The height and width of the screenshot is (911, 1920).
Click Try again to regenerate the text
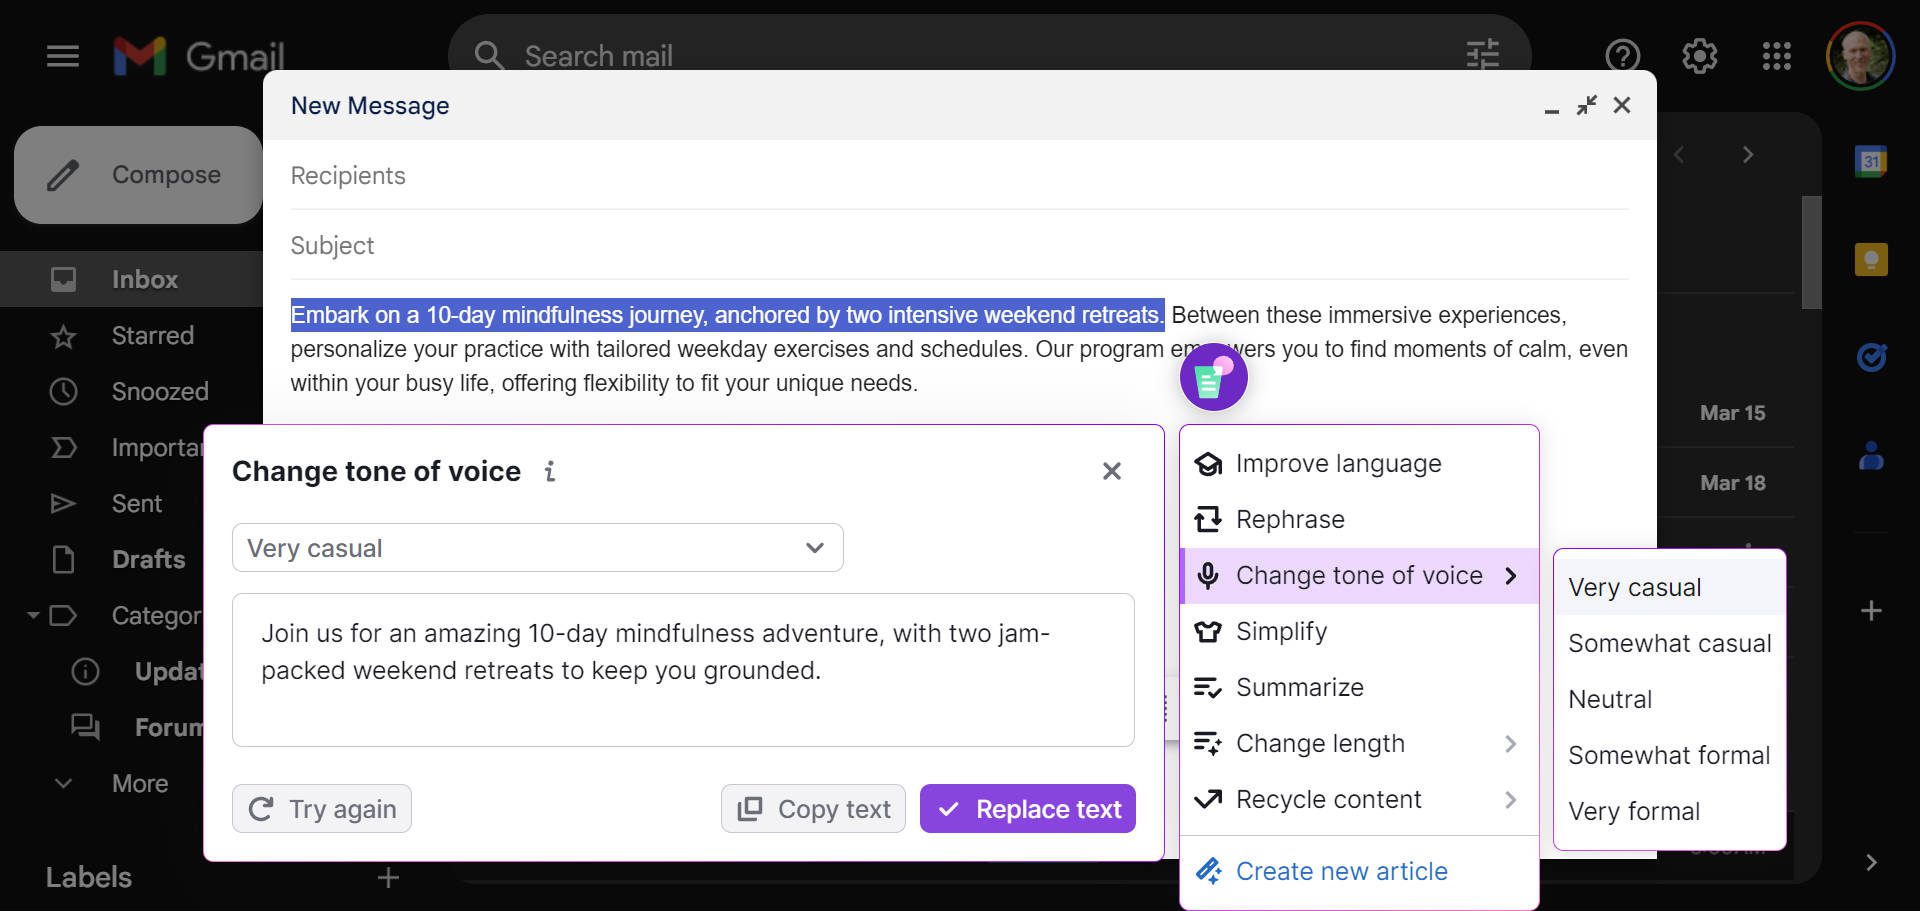(x=321, y=808)
